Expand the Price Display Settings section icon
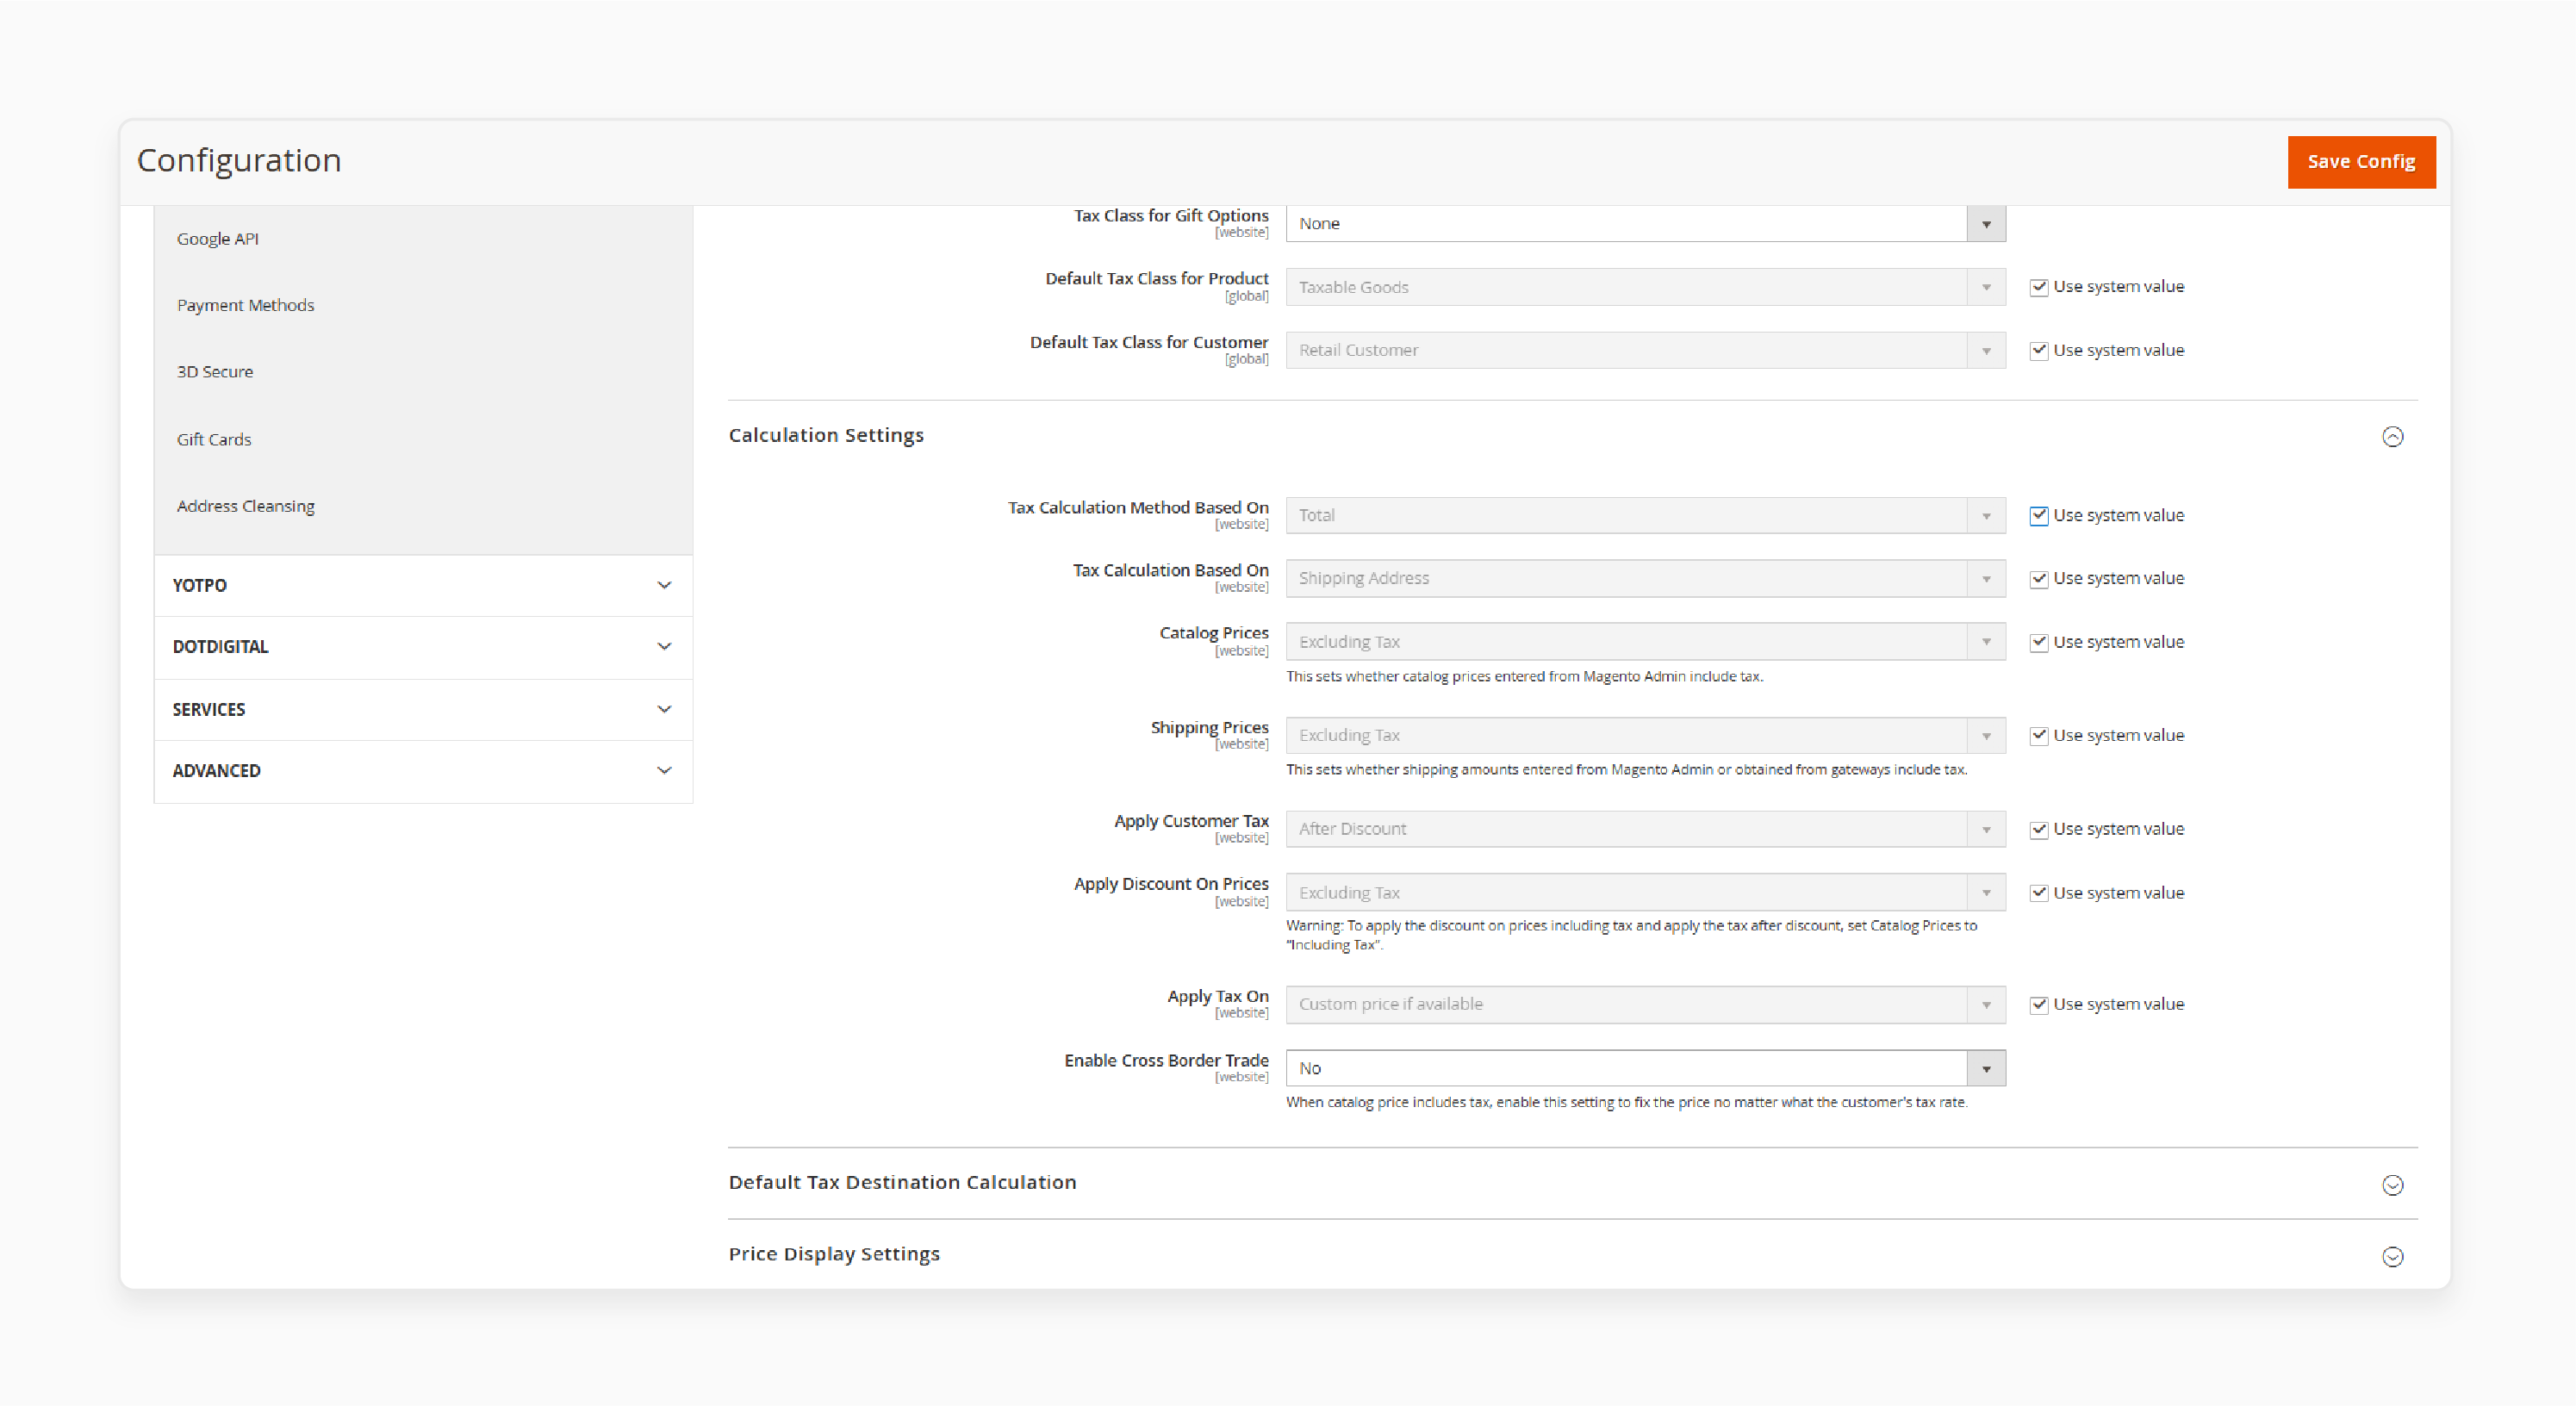The width and height of the screenshot is (2576, 1406). tap(2392, 1257)
